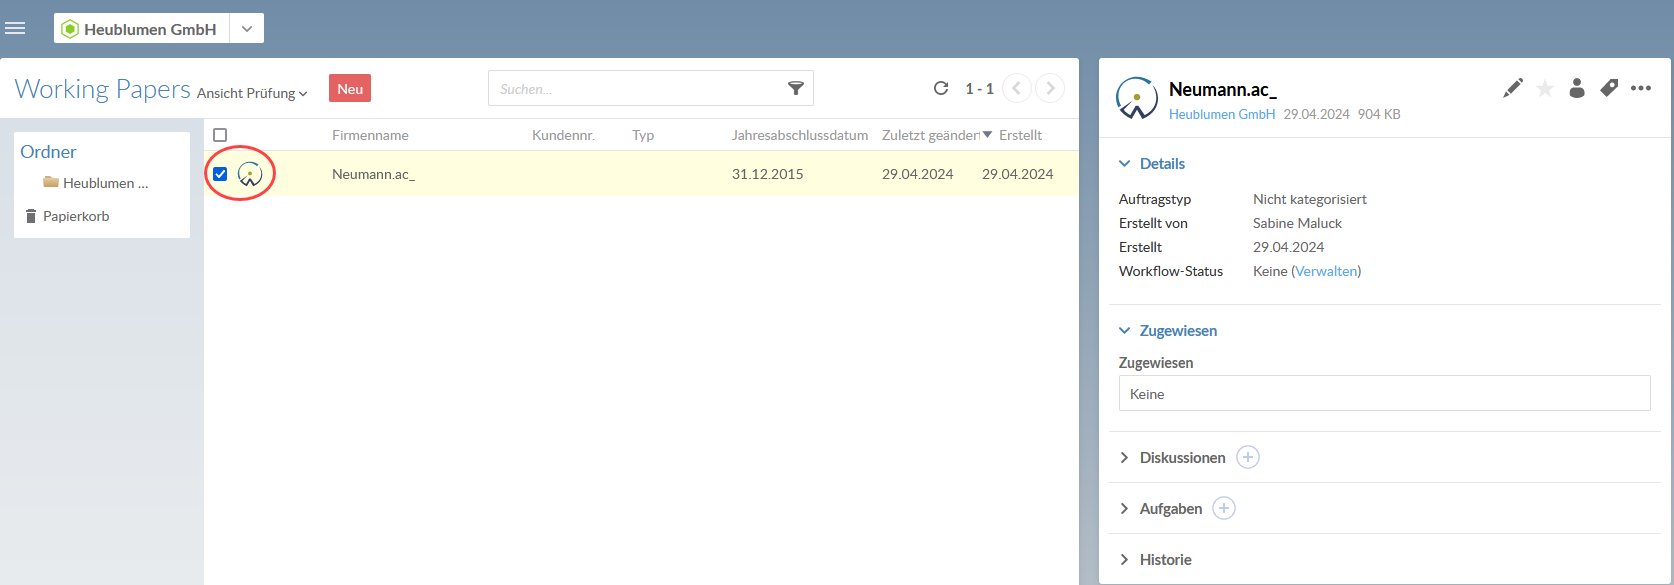Click the large Neumann.ac_ file icon in details

click(1137, 98)
